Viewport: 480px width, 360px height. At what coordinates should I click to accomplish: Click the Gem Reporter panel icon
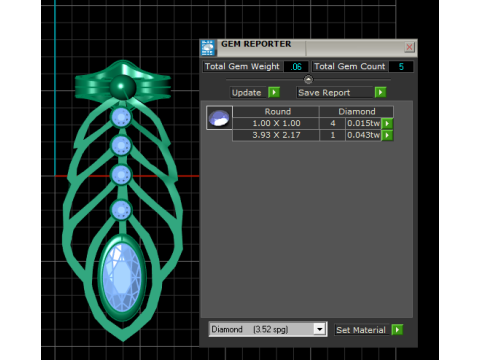pos(208,48)
